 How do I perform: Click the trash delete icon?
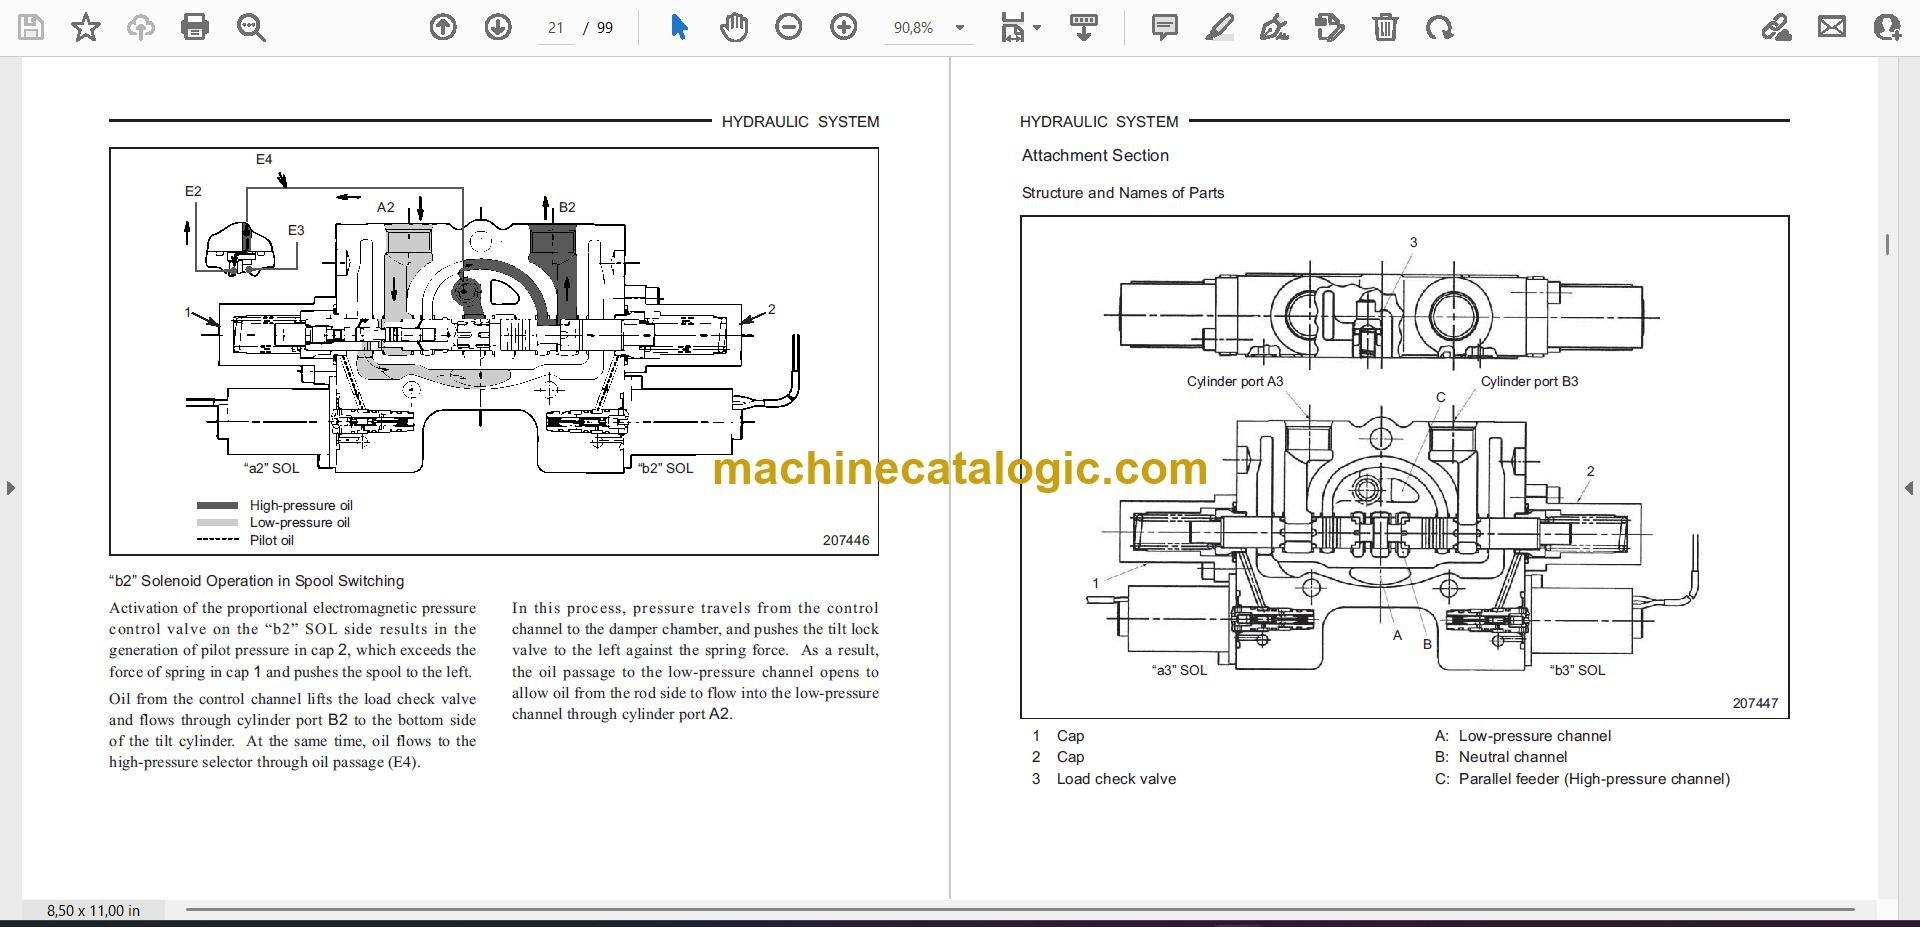(x=1385, y=27)
